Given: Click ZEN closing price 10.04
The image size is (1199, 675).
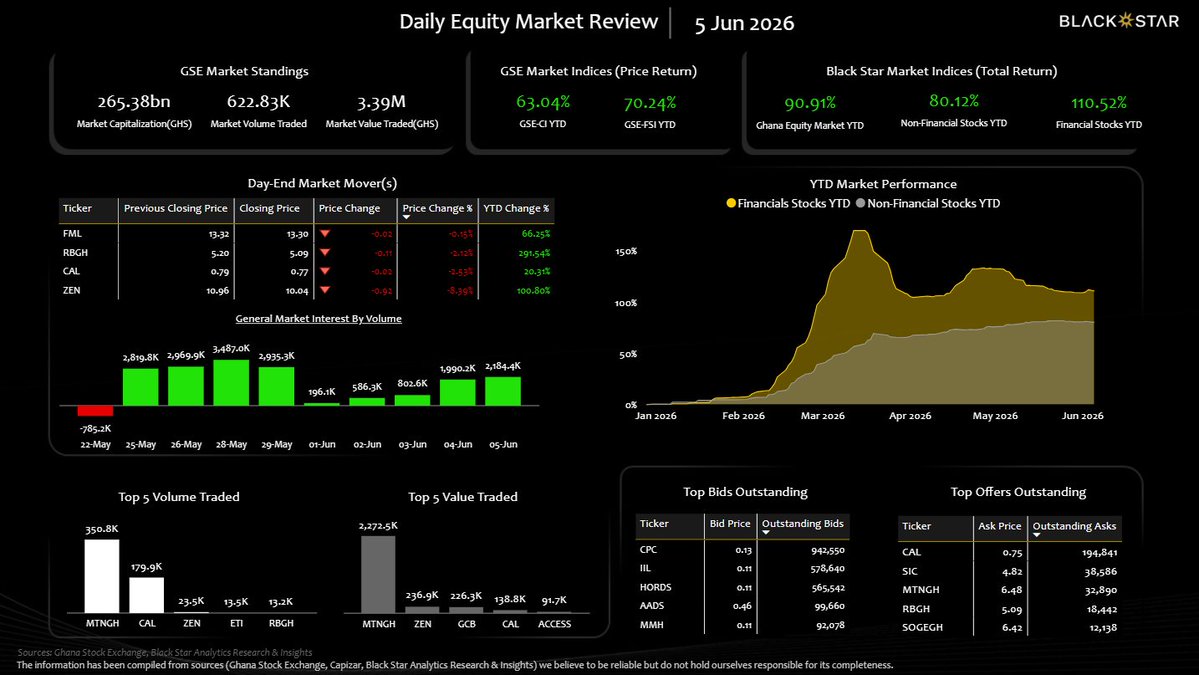Looking at the screenshot, I should (297, 290).
